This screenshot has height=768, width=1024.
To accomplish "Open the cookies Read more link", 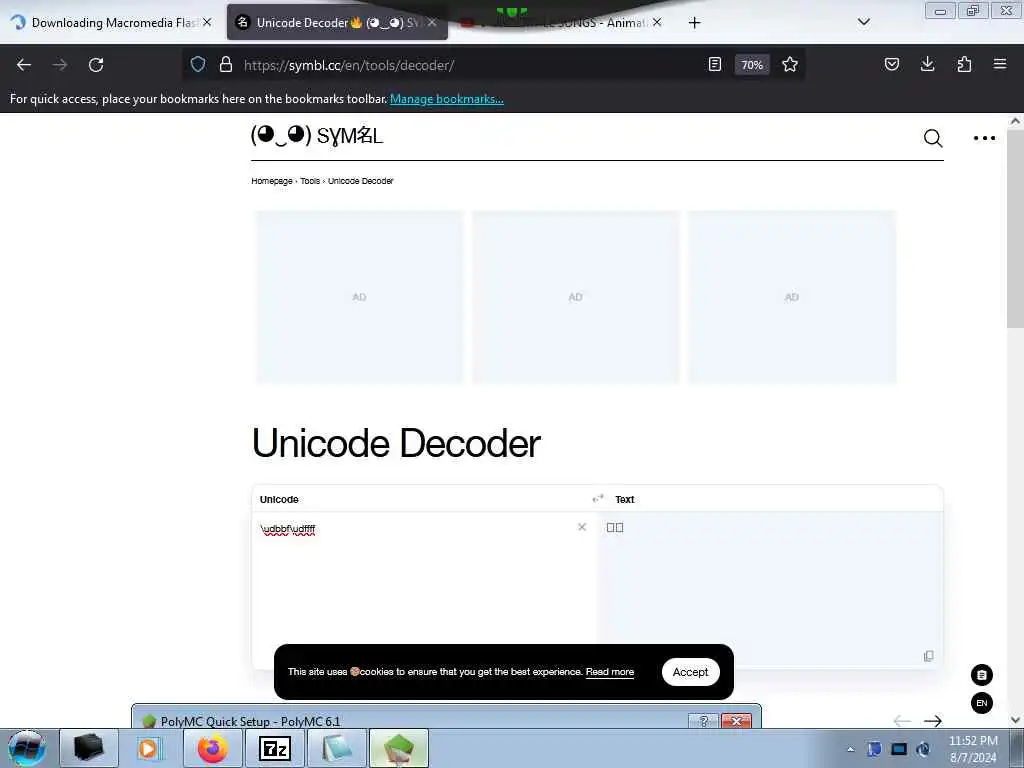I will pos(610,672).
